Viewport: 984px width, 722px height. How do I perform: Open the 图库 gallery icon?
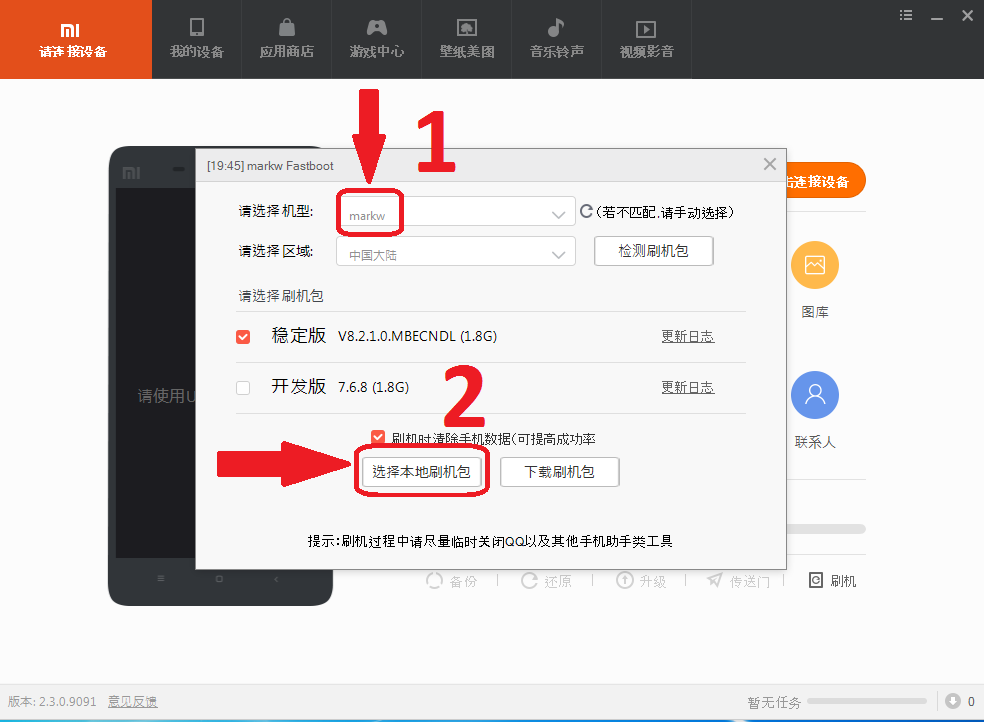click(x=814, y=265)
